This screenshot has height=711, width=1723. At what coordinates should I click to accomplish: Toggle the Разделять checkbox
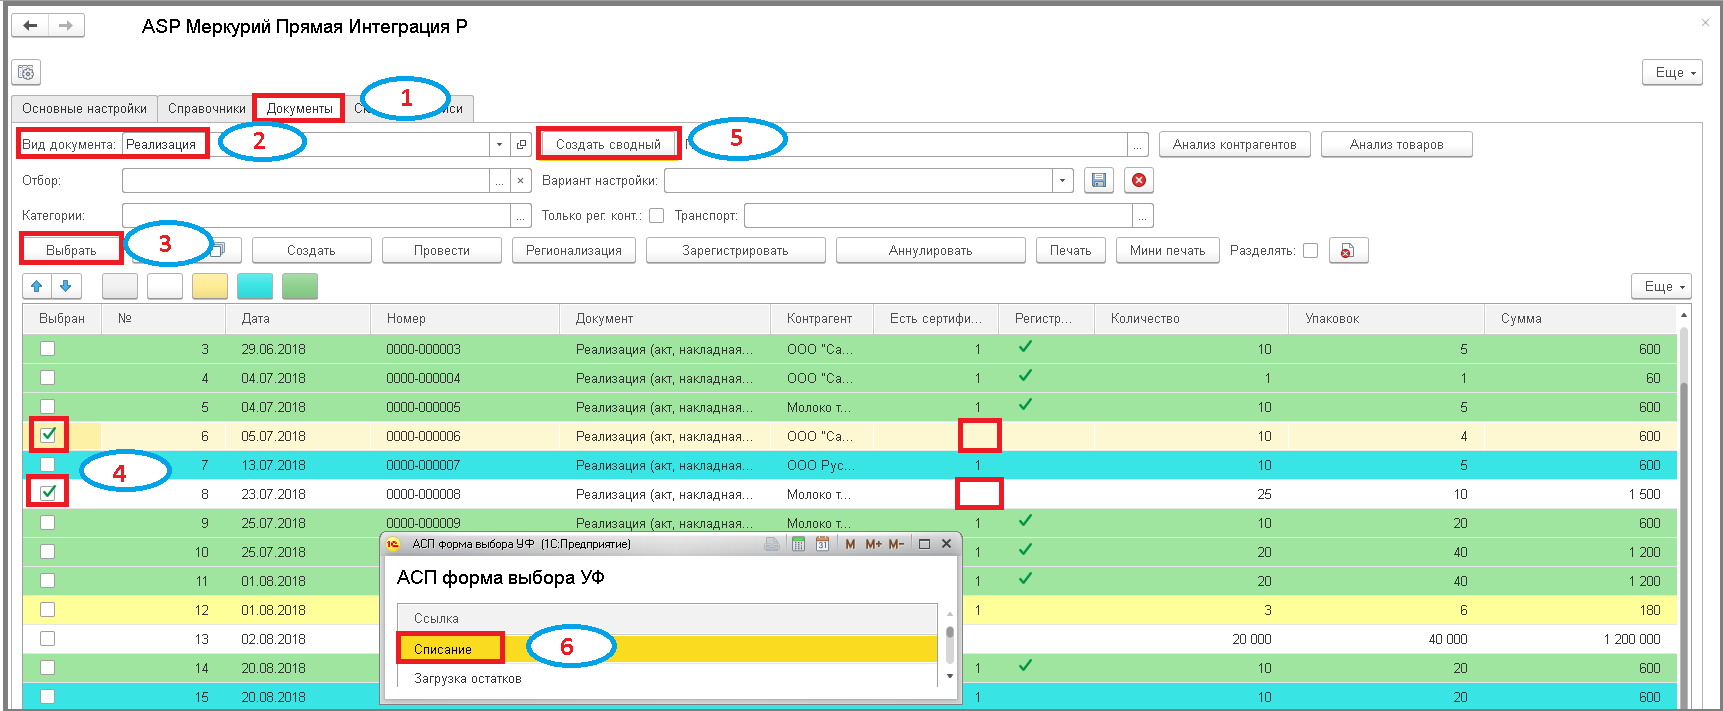point(1310,250)
